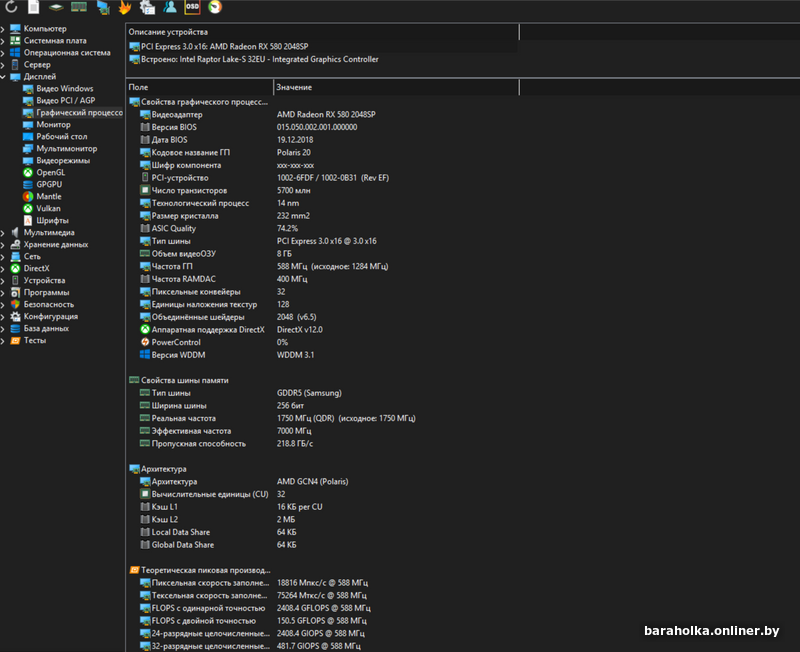Image resolution: width=800 pixels, height=652 pixels.
Task: Click the Операционная система Windows icon
Action: (x=15, y=53)
